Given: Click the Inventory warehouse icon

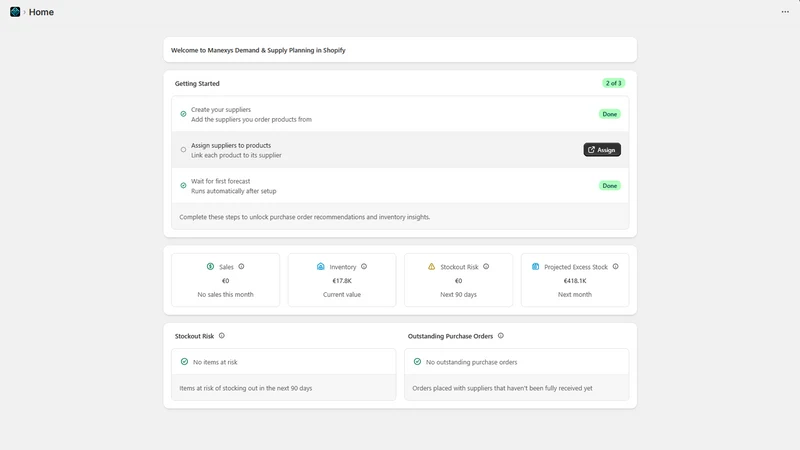Looking at the screenshot, I should pos(320,266).
